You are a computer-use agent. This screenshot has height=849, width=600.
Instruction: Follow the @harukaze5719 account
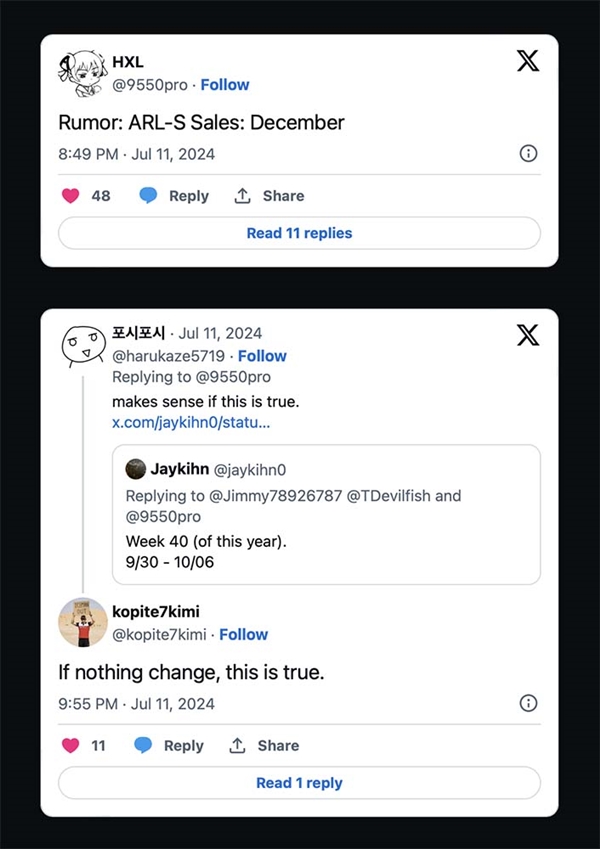point(262,356)
